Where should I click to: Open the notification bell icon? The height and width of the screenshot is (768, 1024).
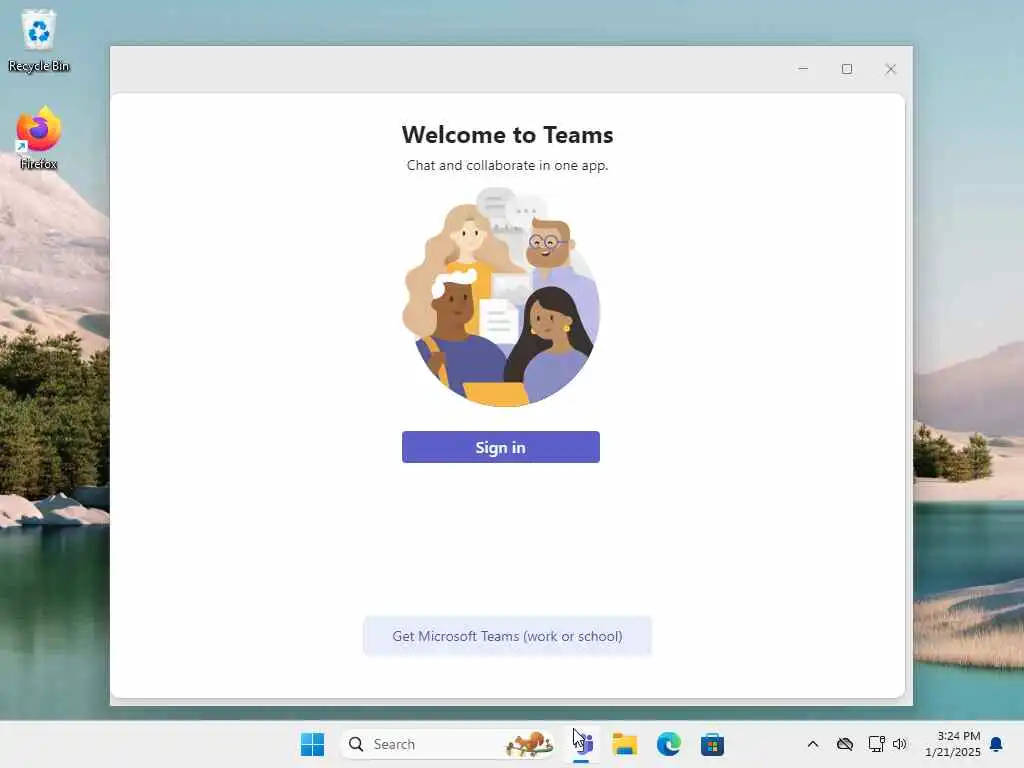tap(996, 744)
